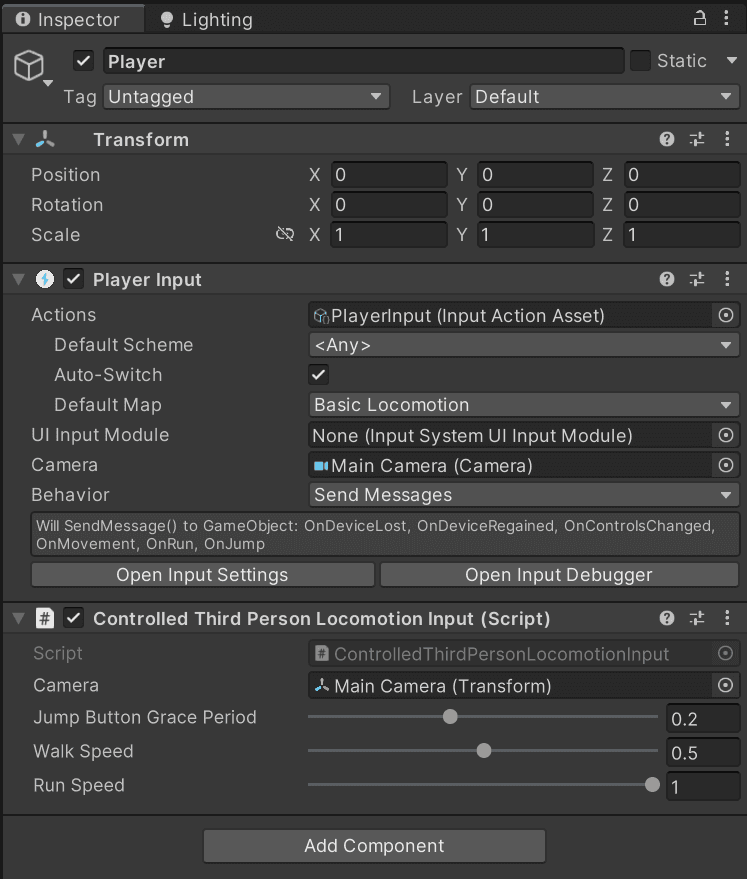This screenshot has height=879, width=747.
Task: Open the help for the Transform component
Action: (x=666, y=139)
